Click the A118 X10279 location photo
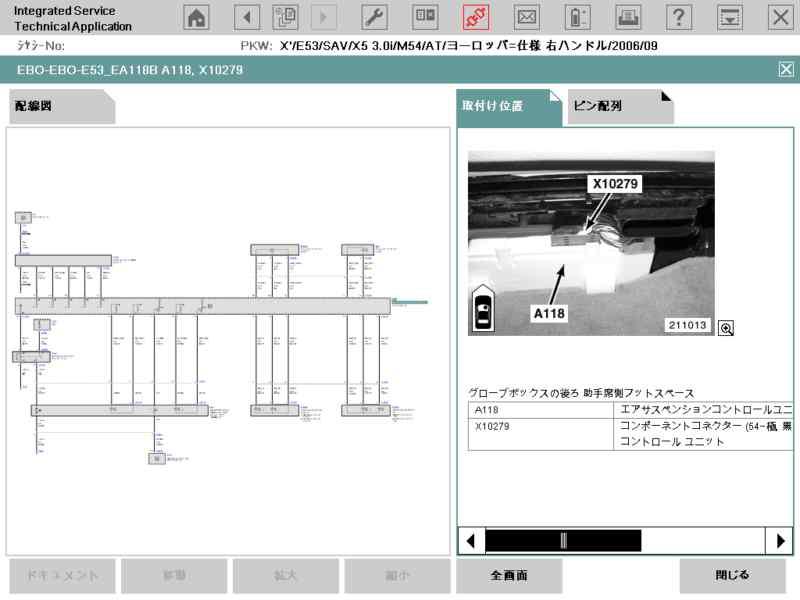The width and height of the screenshot is (800, 600). pos(591,243)
